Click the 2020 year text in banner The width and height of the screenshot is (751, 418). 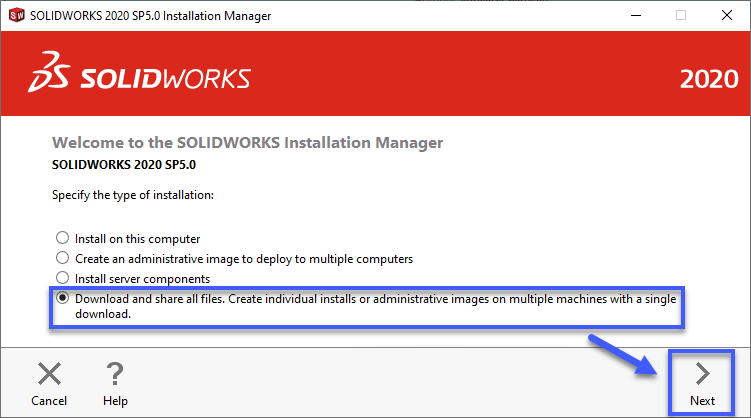pos(709,79)
